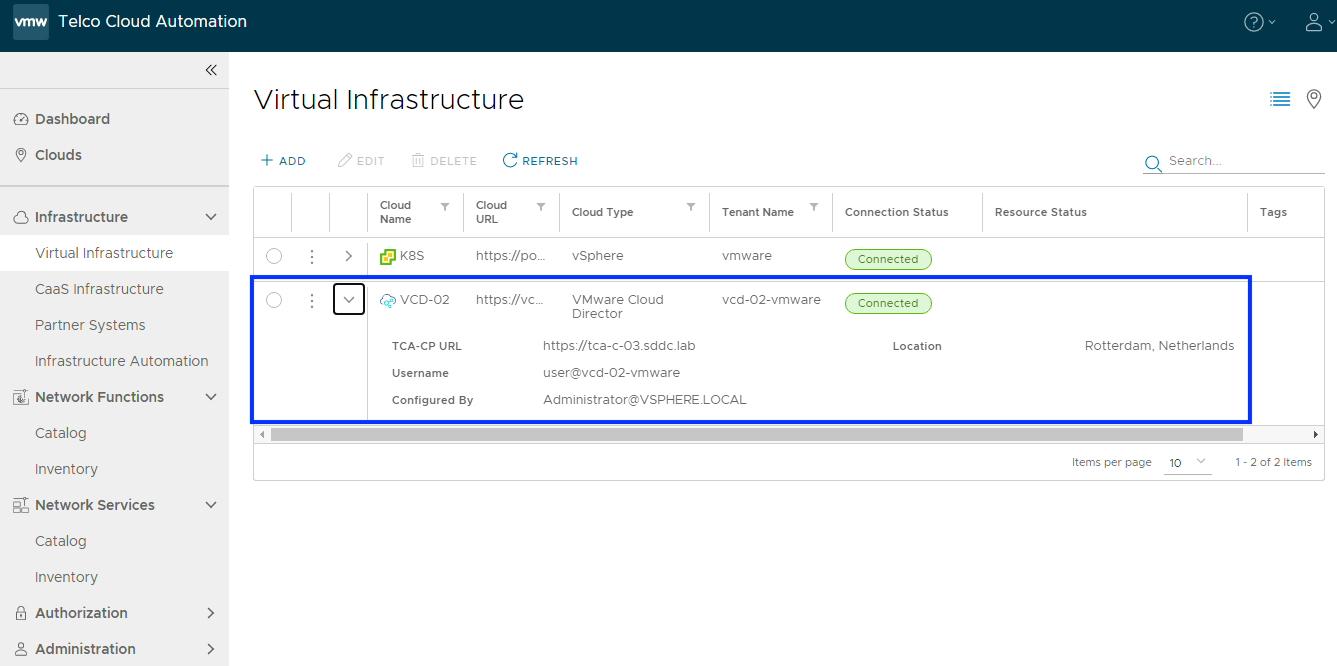Expand the K8S row details
Viewport: 1337px width, 666px height.
349,257
